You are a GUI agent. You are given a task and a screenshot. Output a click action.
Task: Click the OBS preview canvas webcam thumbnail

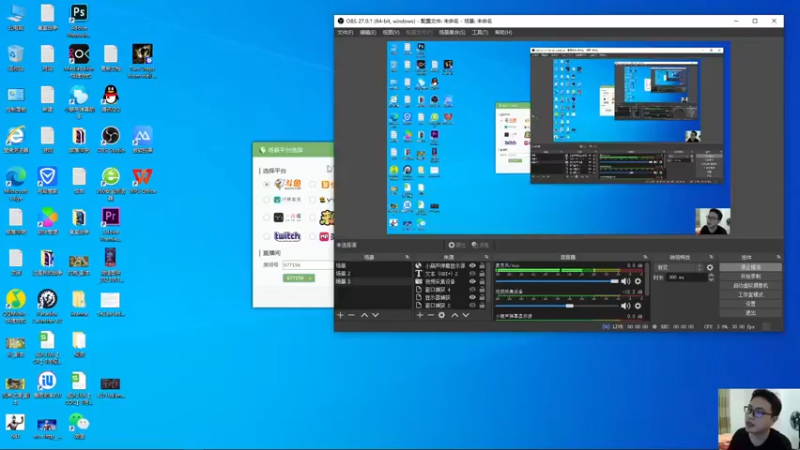pyautogui.click(x=713, y=221)
